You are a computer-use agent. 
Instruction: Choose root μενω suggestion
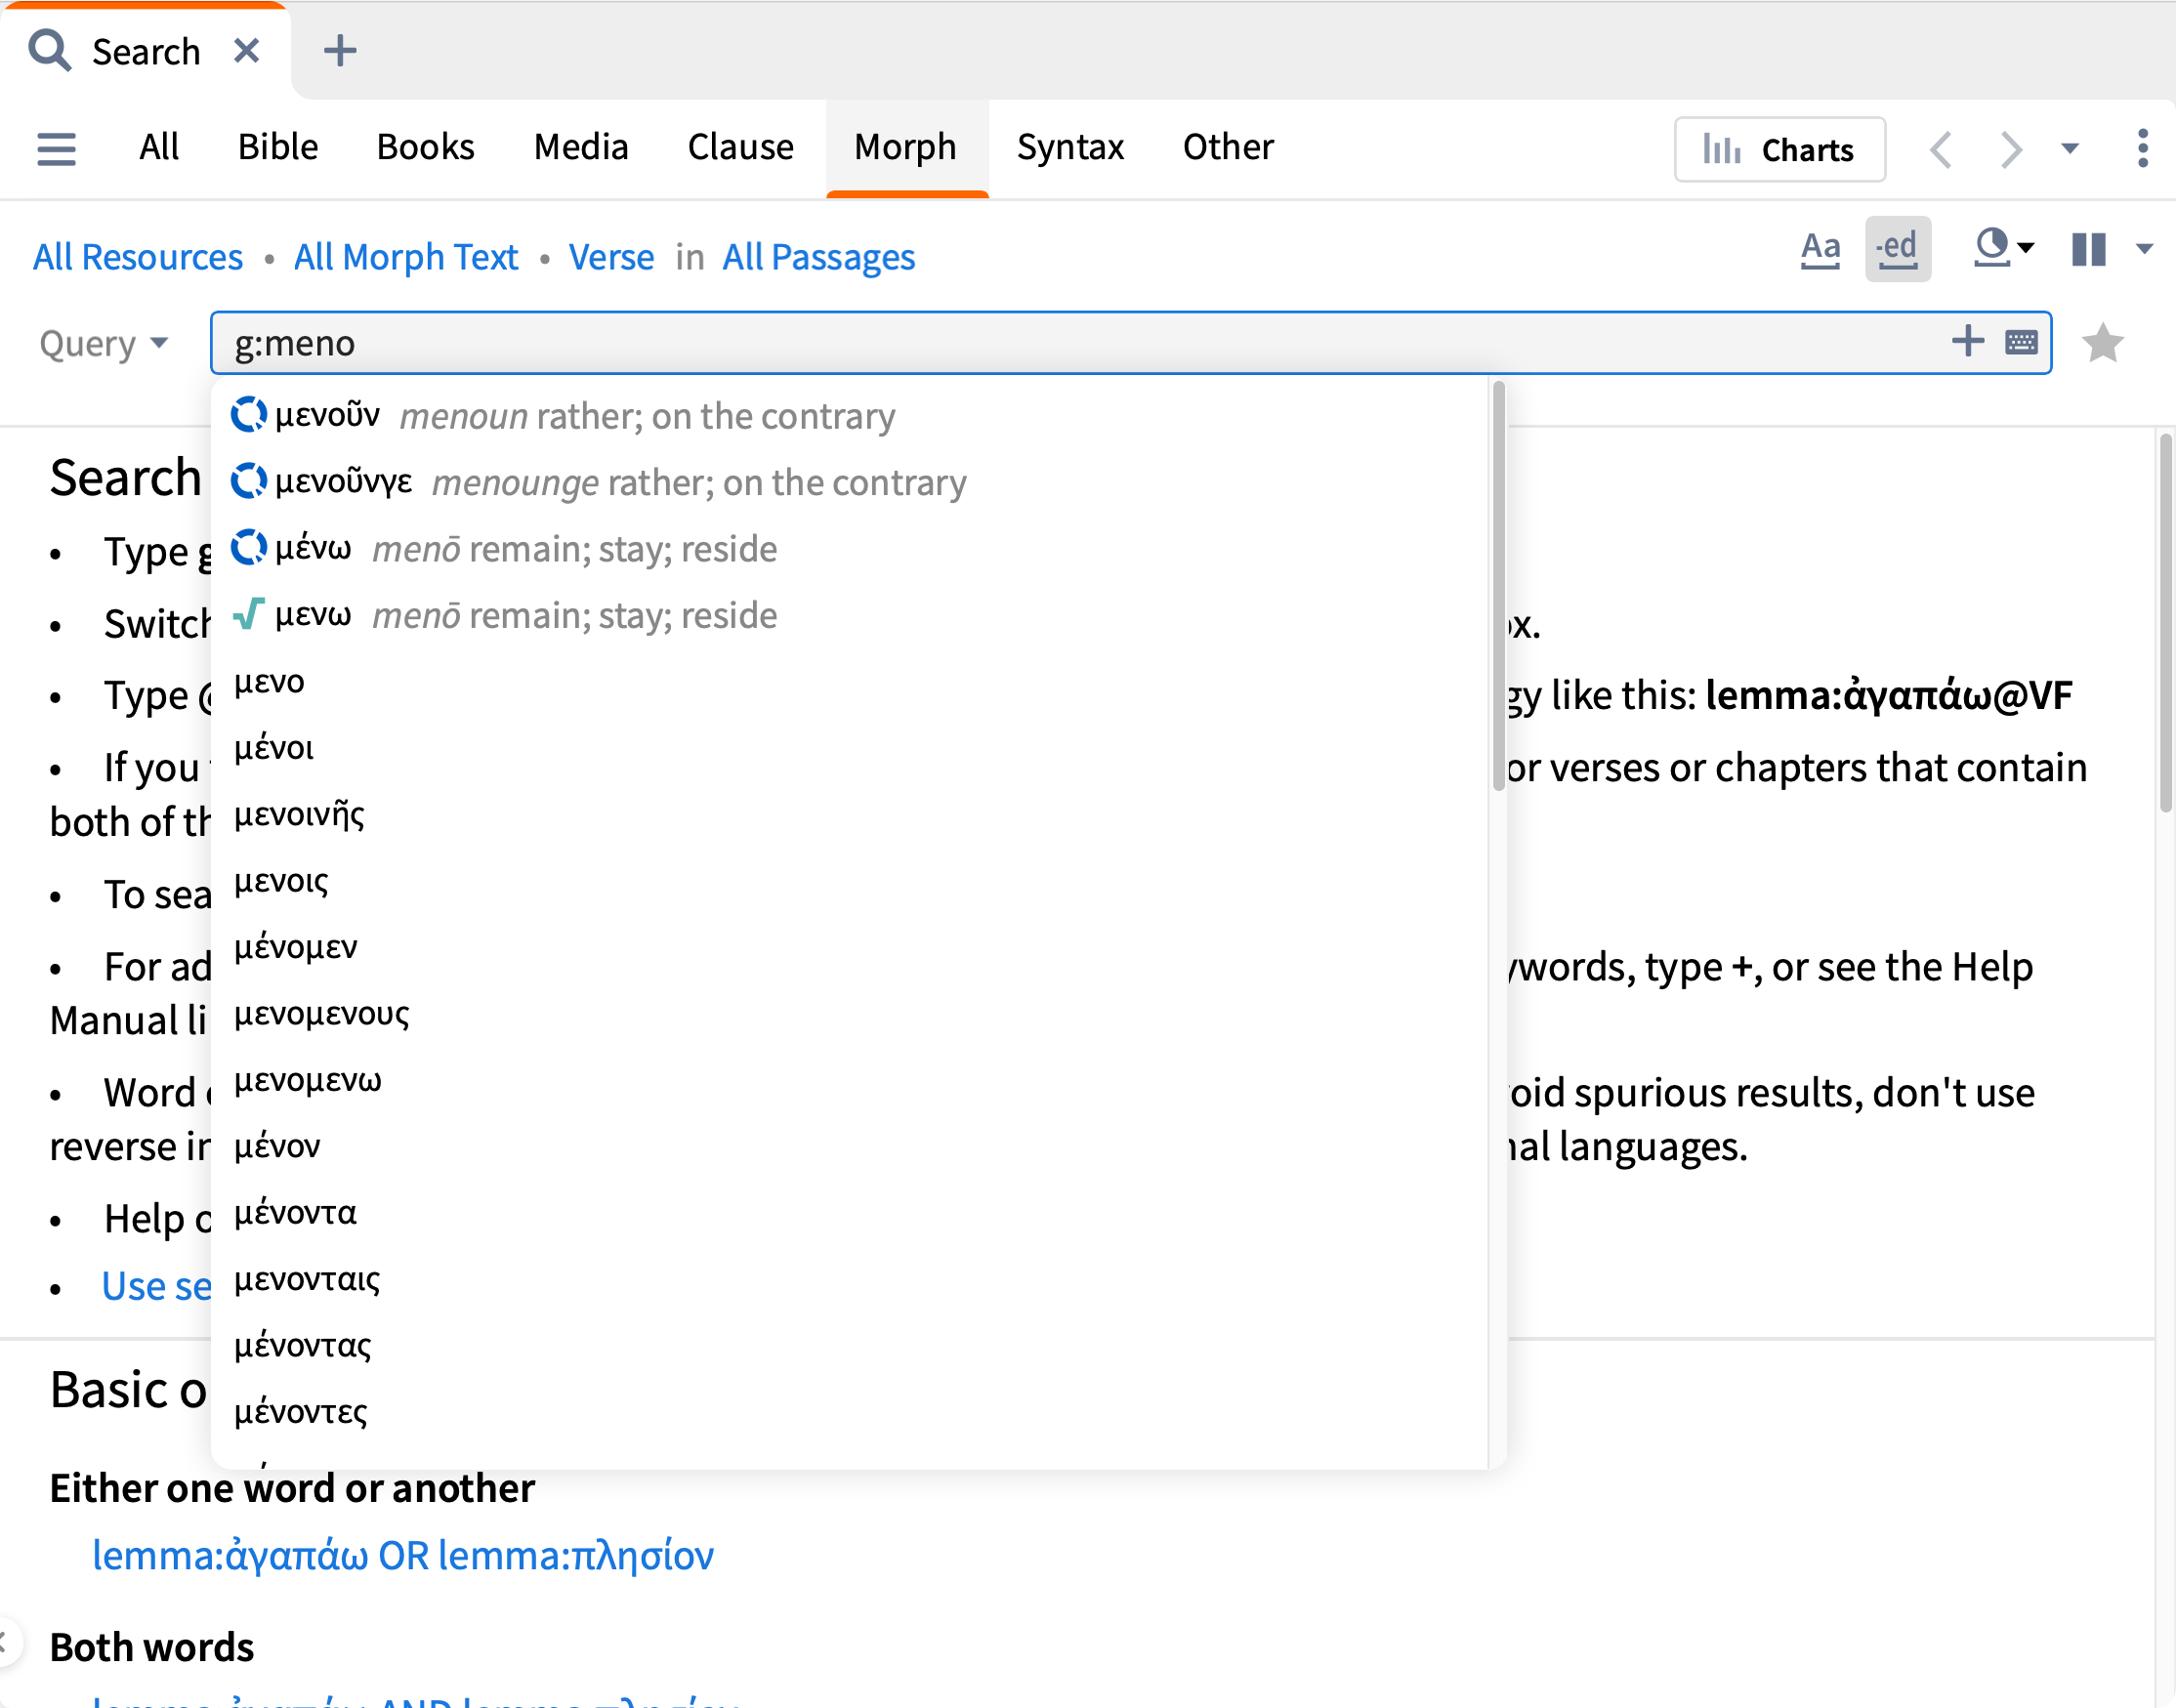[850, 615]
